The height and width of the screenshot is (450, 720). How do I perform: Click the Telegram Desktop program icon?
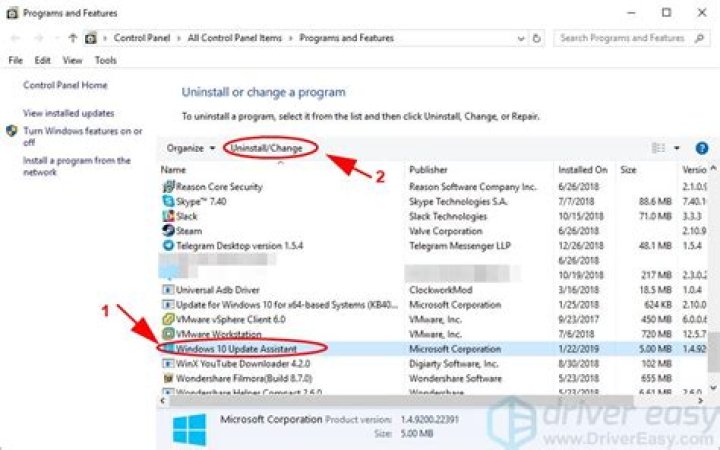169,246
